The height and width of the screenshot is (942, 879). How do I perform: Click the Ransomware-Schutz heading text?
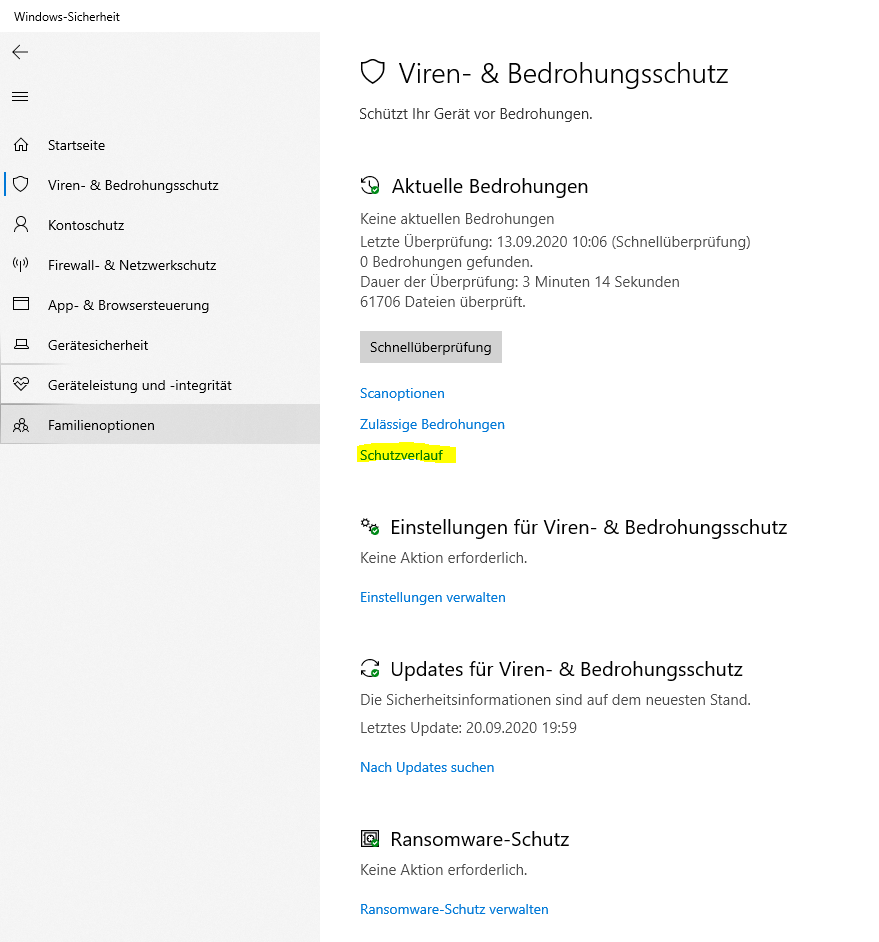point(479,839)
